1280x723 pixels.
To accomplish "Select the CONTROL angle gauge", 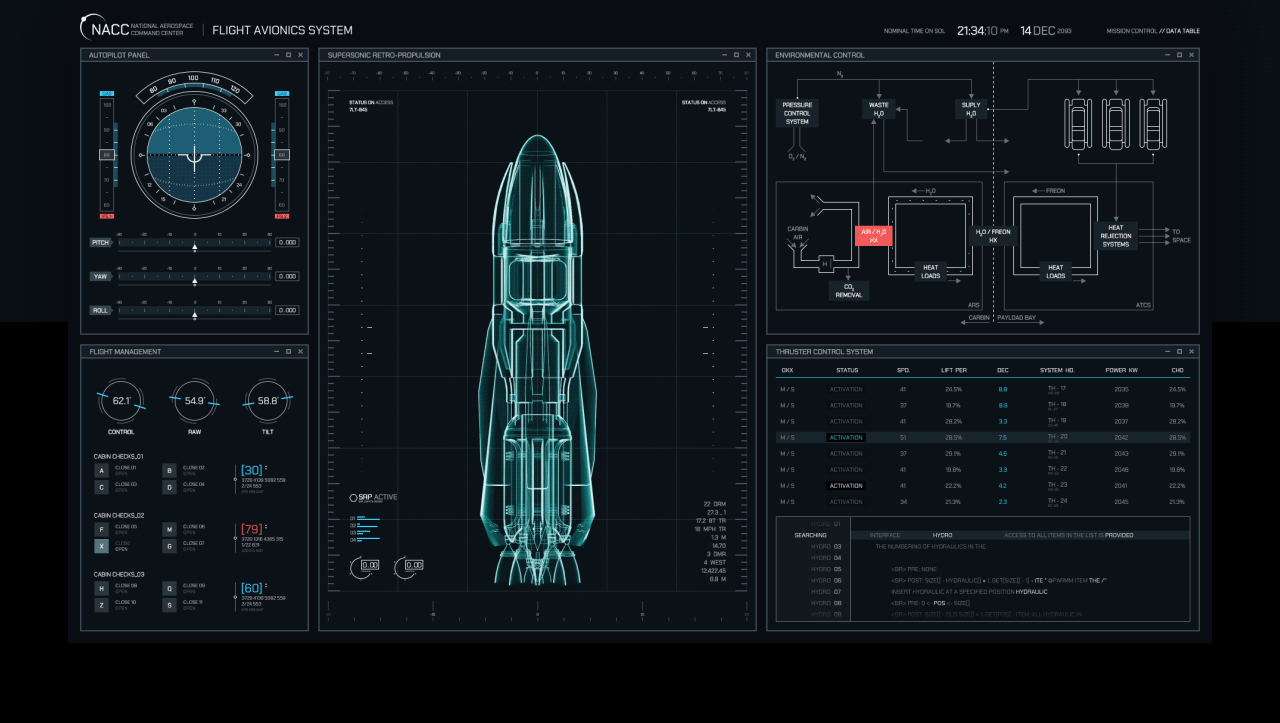I will (121, 401).
